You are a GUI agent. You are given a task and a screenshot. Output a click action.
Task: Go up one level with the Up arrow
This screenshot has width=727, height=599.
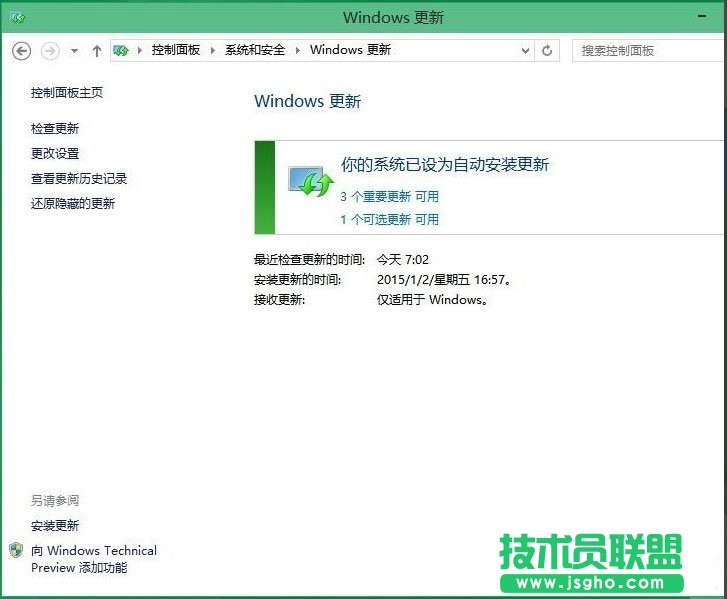pos(96,51)
